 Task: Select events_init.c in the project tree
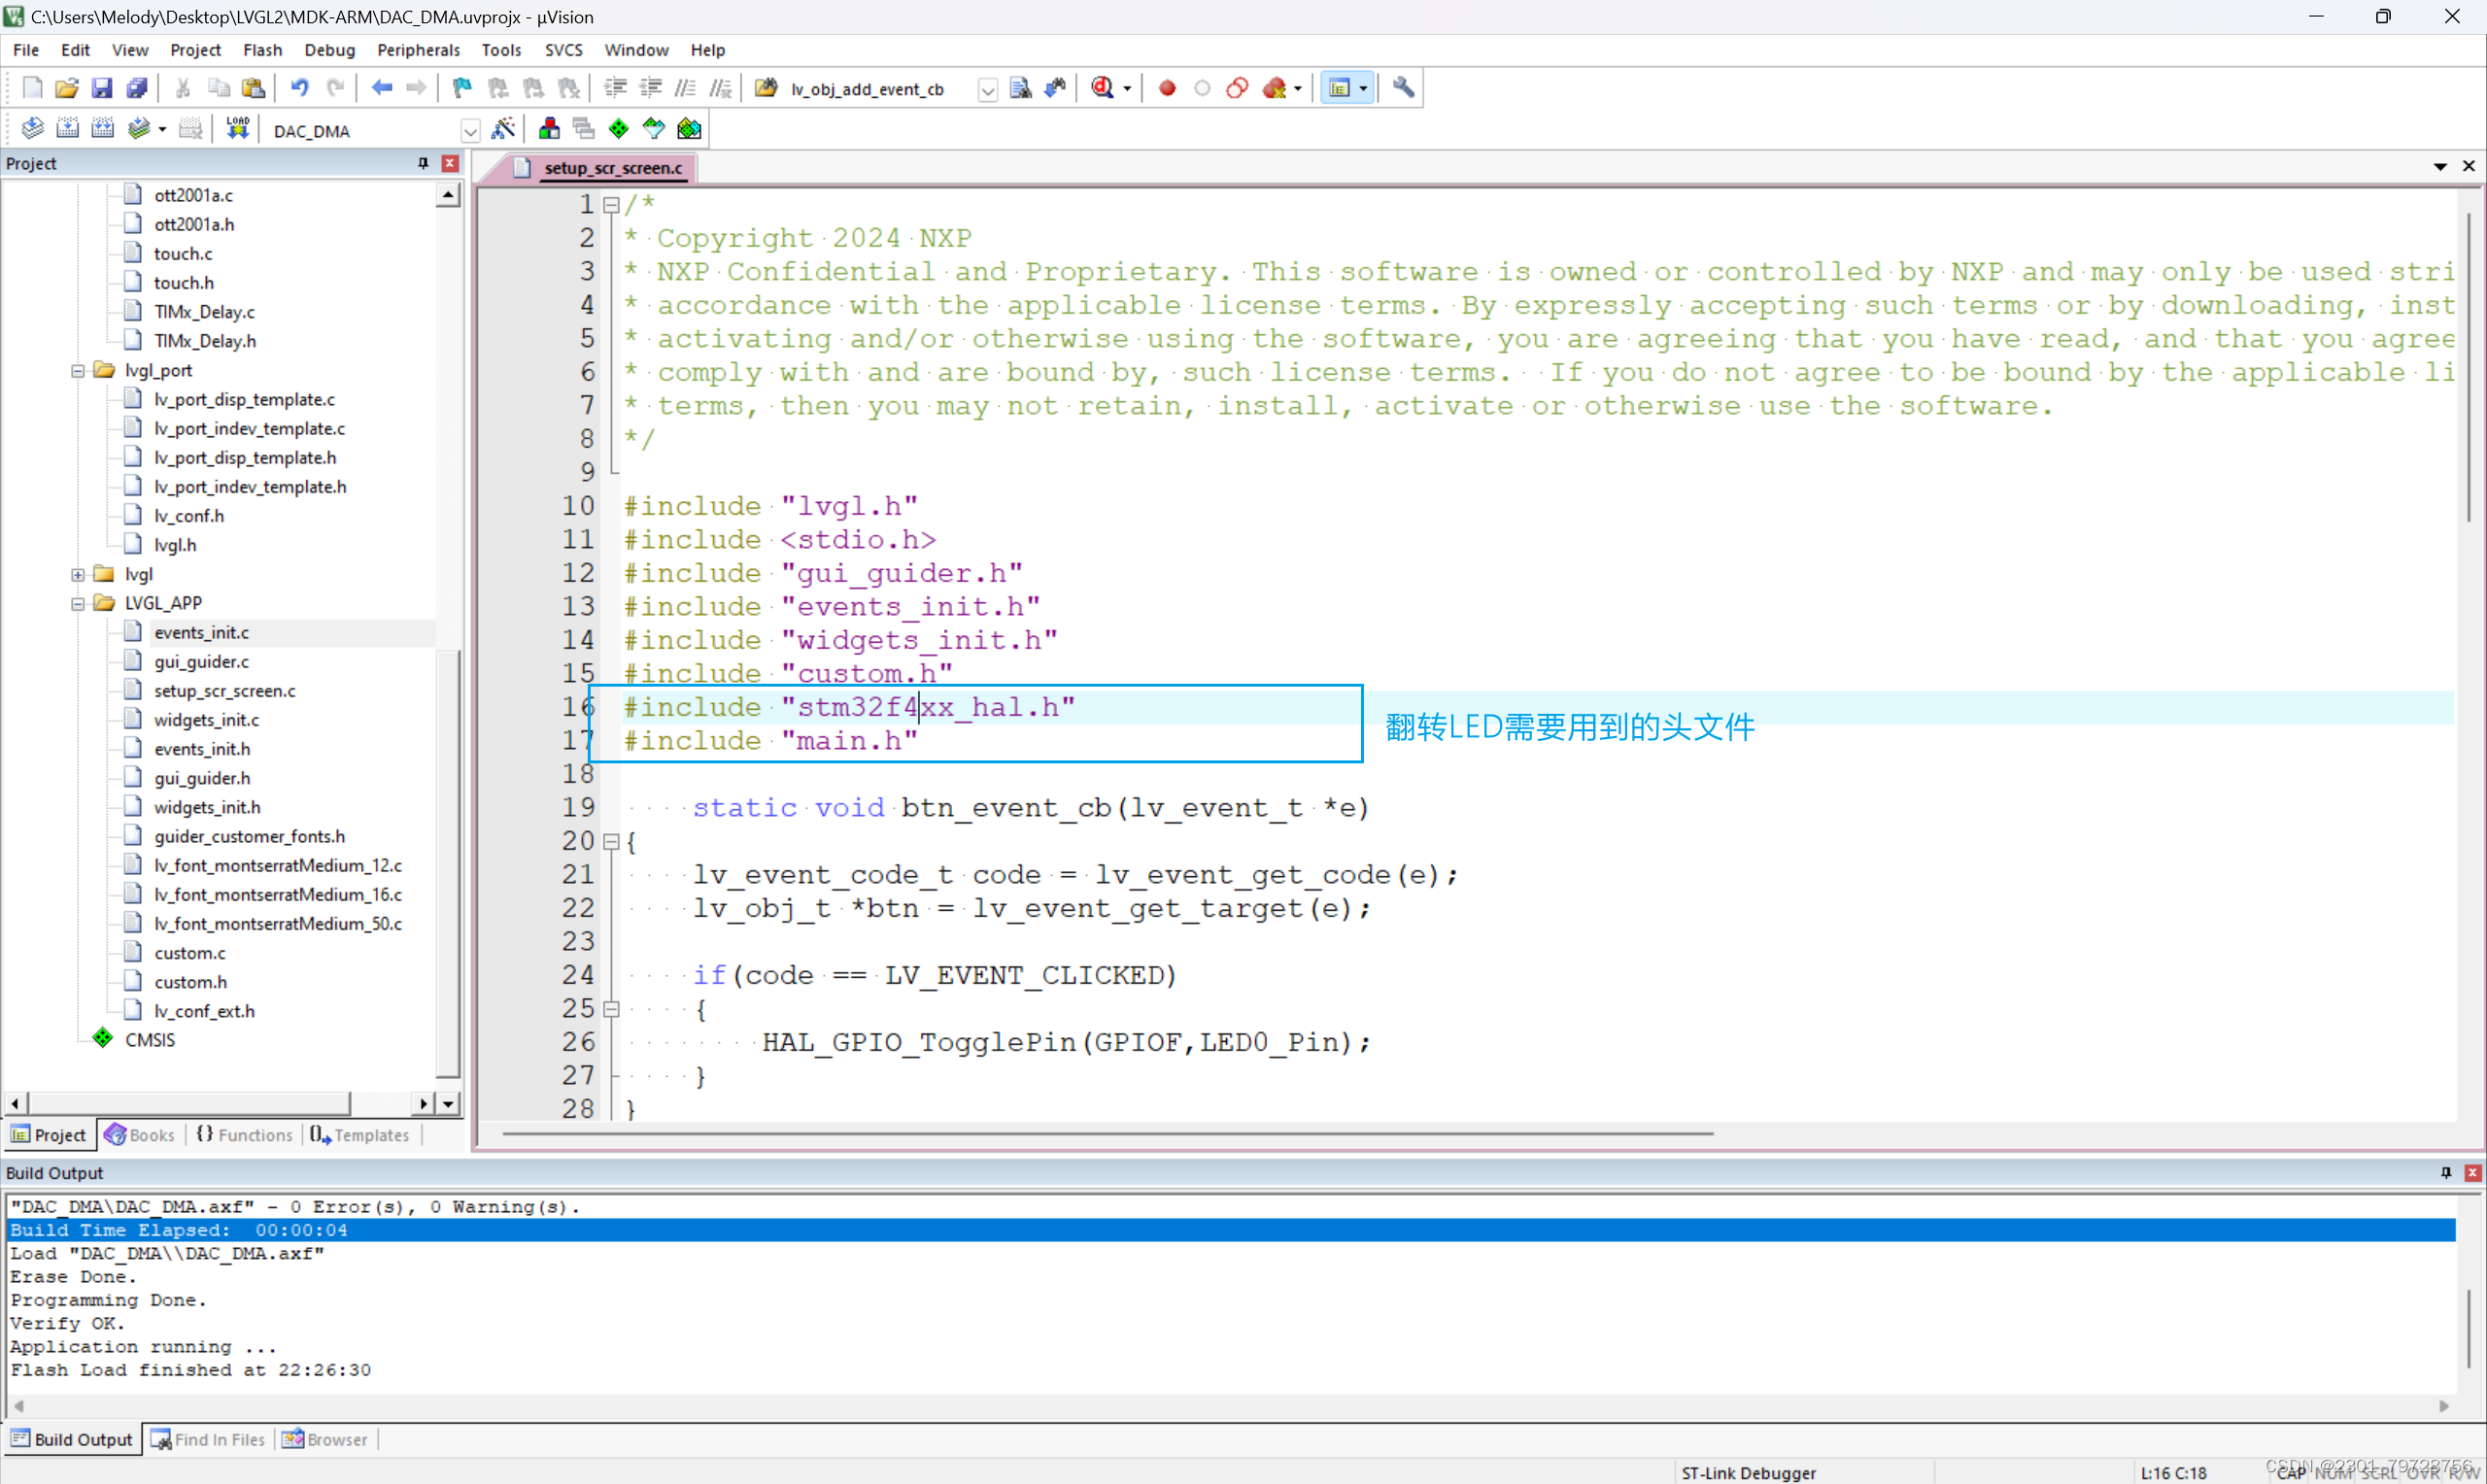201,632
